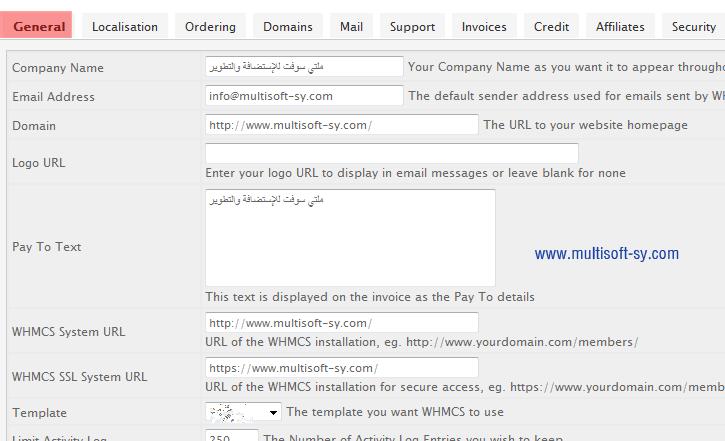The image size is (725, 441).
Task: Click 'The template you want WHMCS to use'
Action: click(x=395, y=412)
